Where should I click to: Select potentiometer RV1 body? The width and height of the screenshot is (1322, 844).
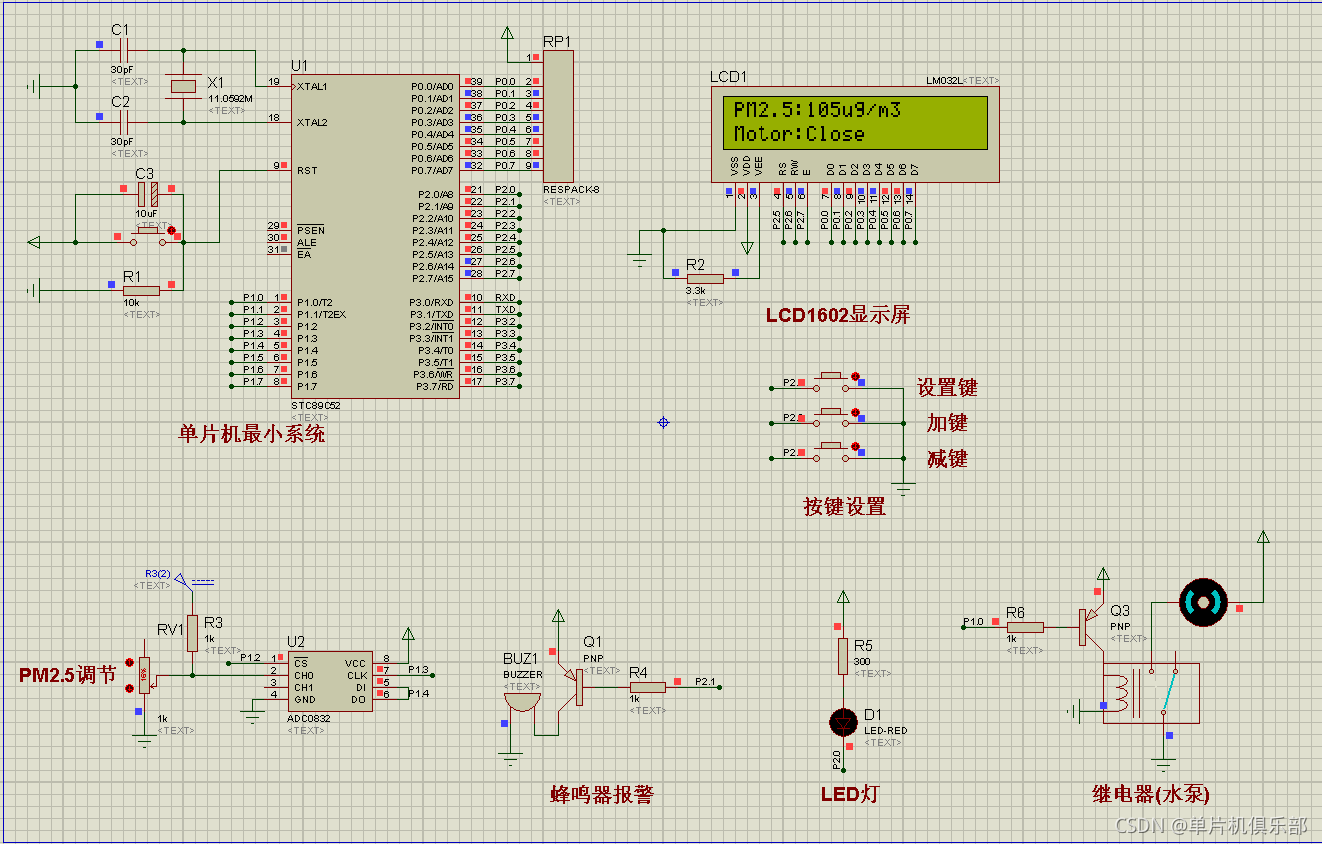(145, 674)
